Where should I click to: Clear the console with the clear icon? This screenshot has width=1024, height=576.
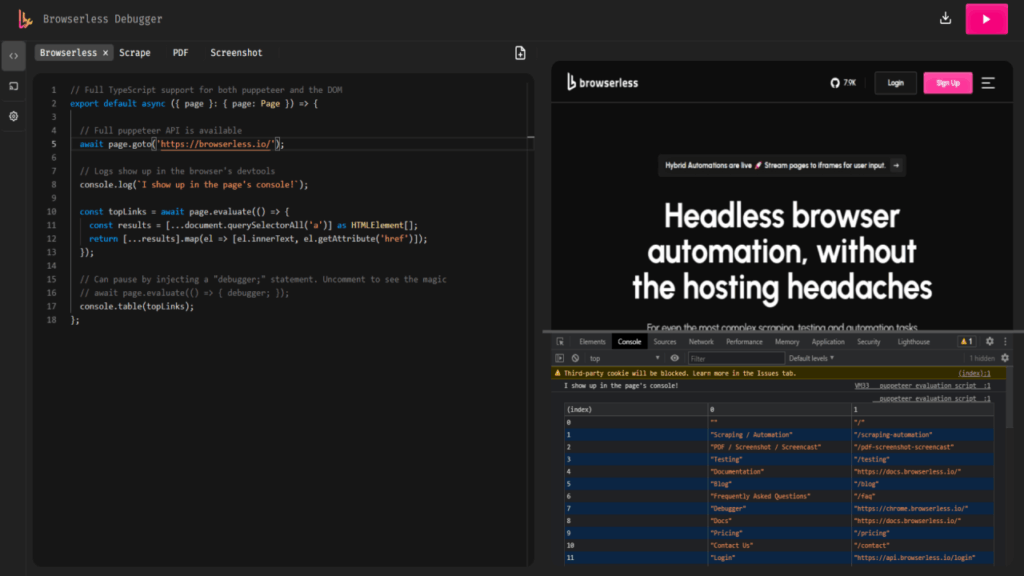[575, 358]
